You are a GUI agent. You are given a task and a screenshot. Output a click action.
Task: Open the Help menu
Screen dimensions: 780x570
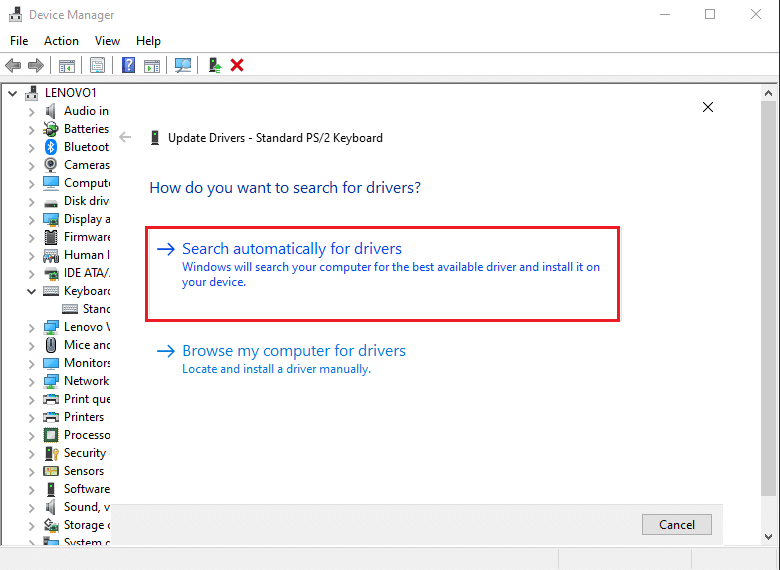148,41
